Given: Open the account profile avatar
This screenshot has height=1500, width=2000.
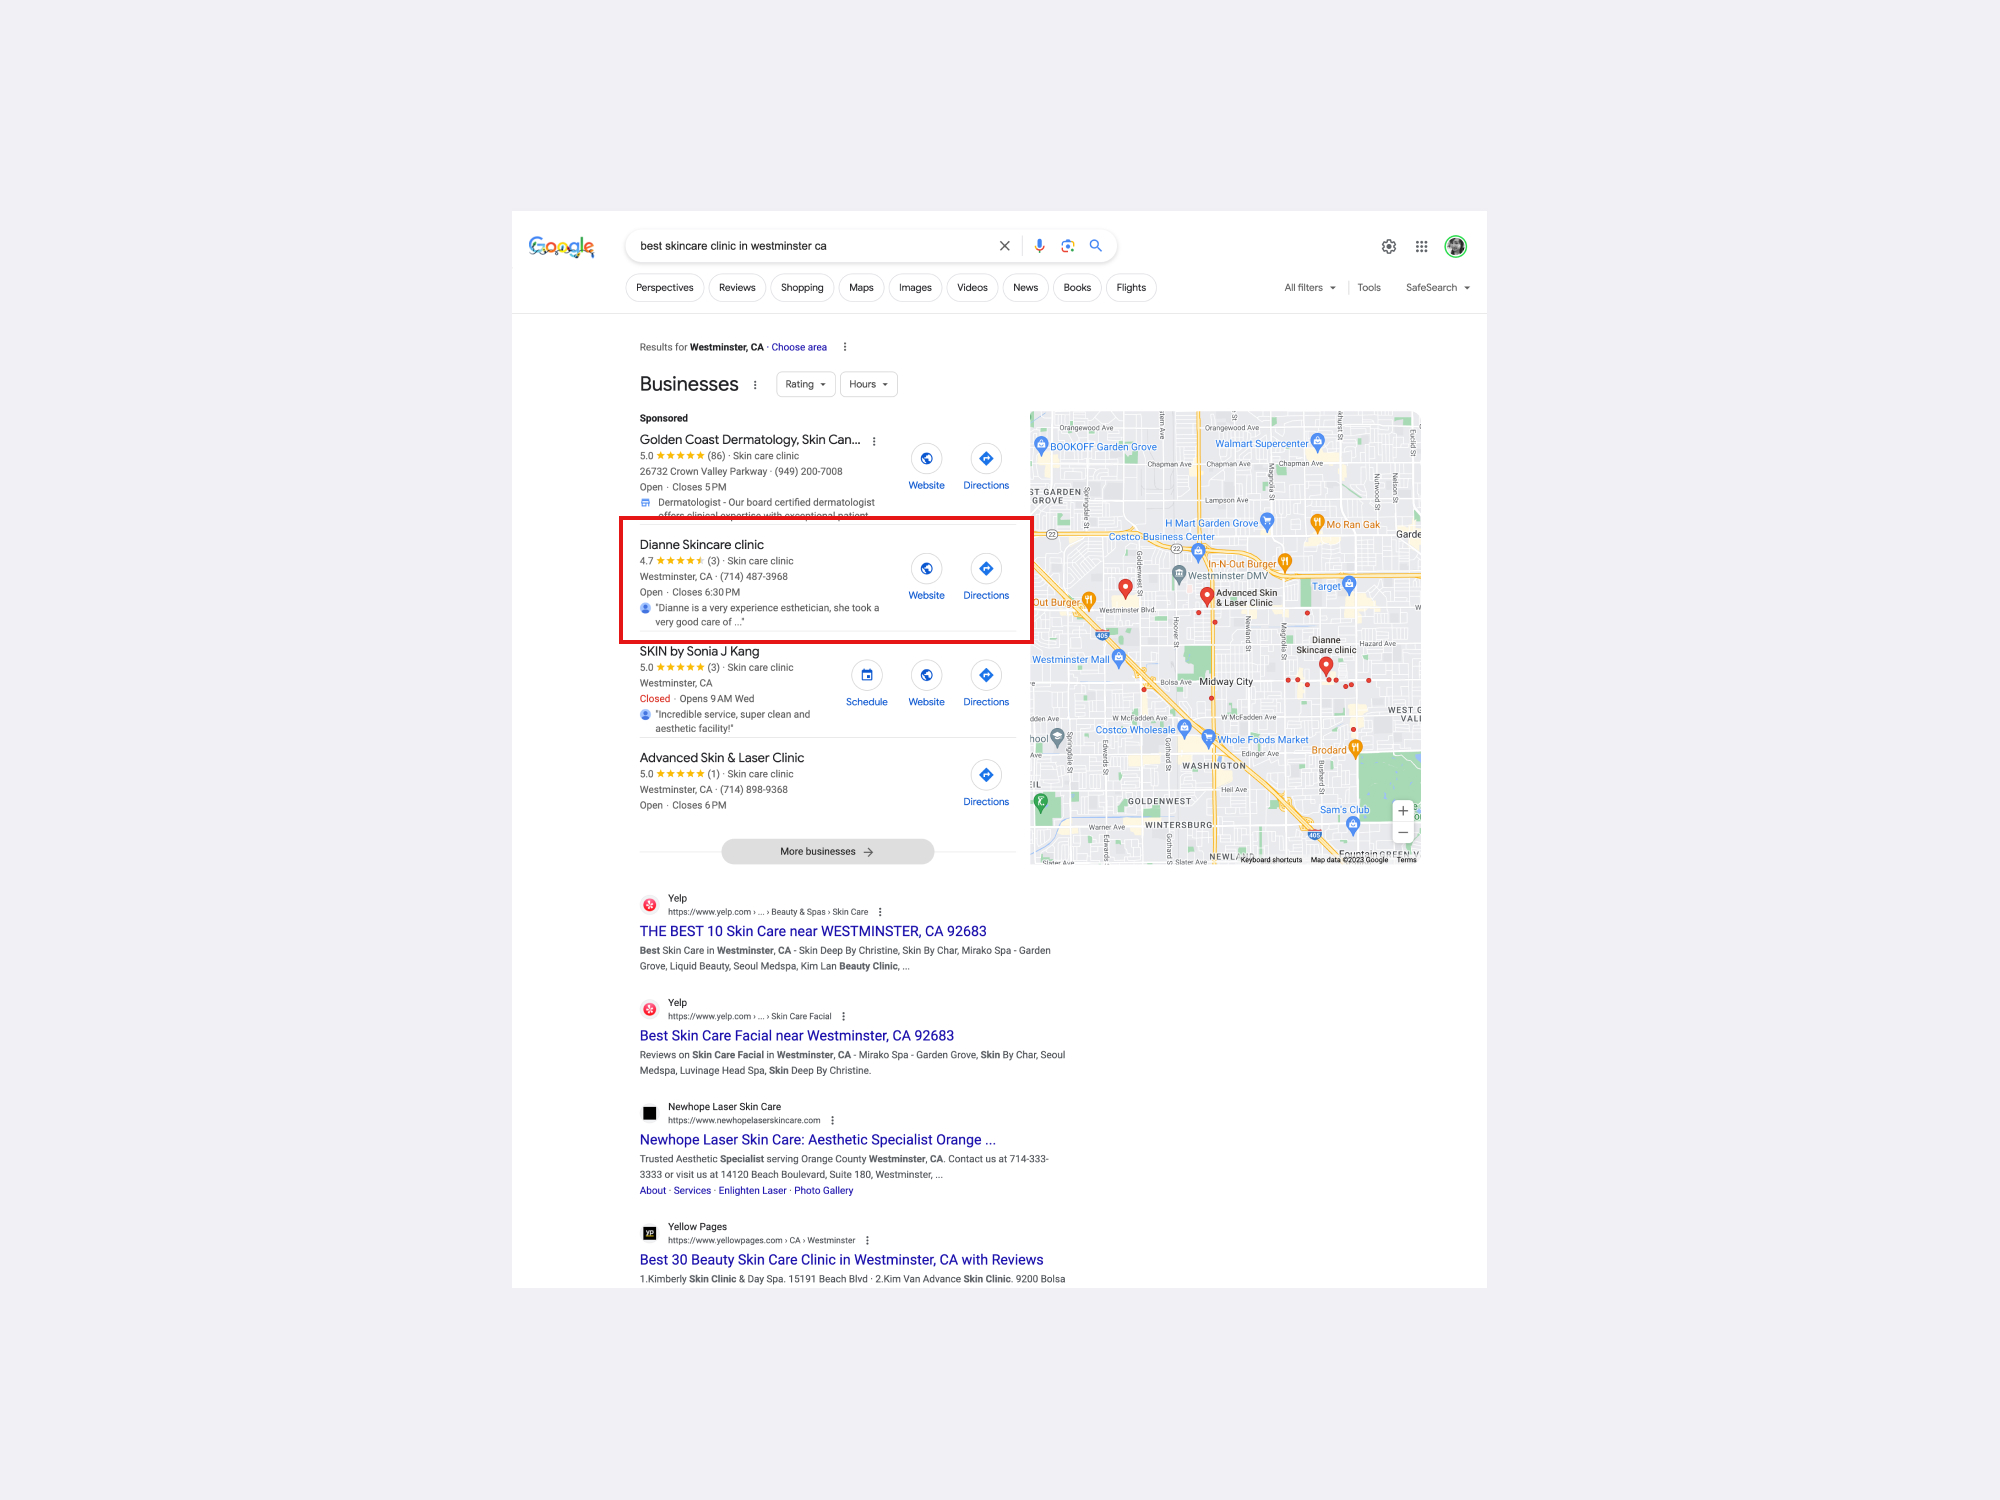Looking at the screenshot, I should click(1455, 247).
